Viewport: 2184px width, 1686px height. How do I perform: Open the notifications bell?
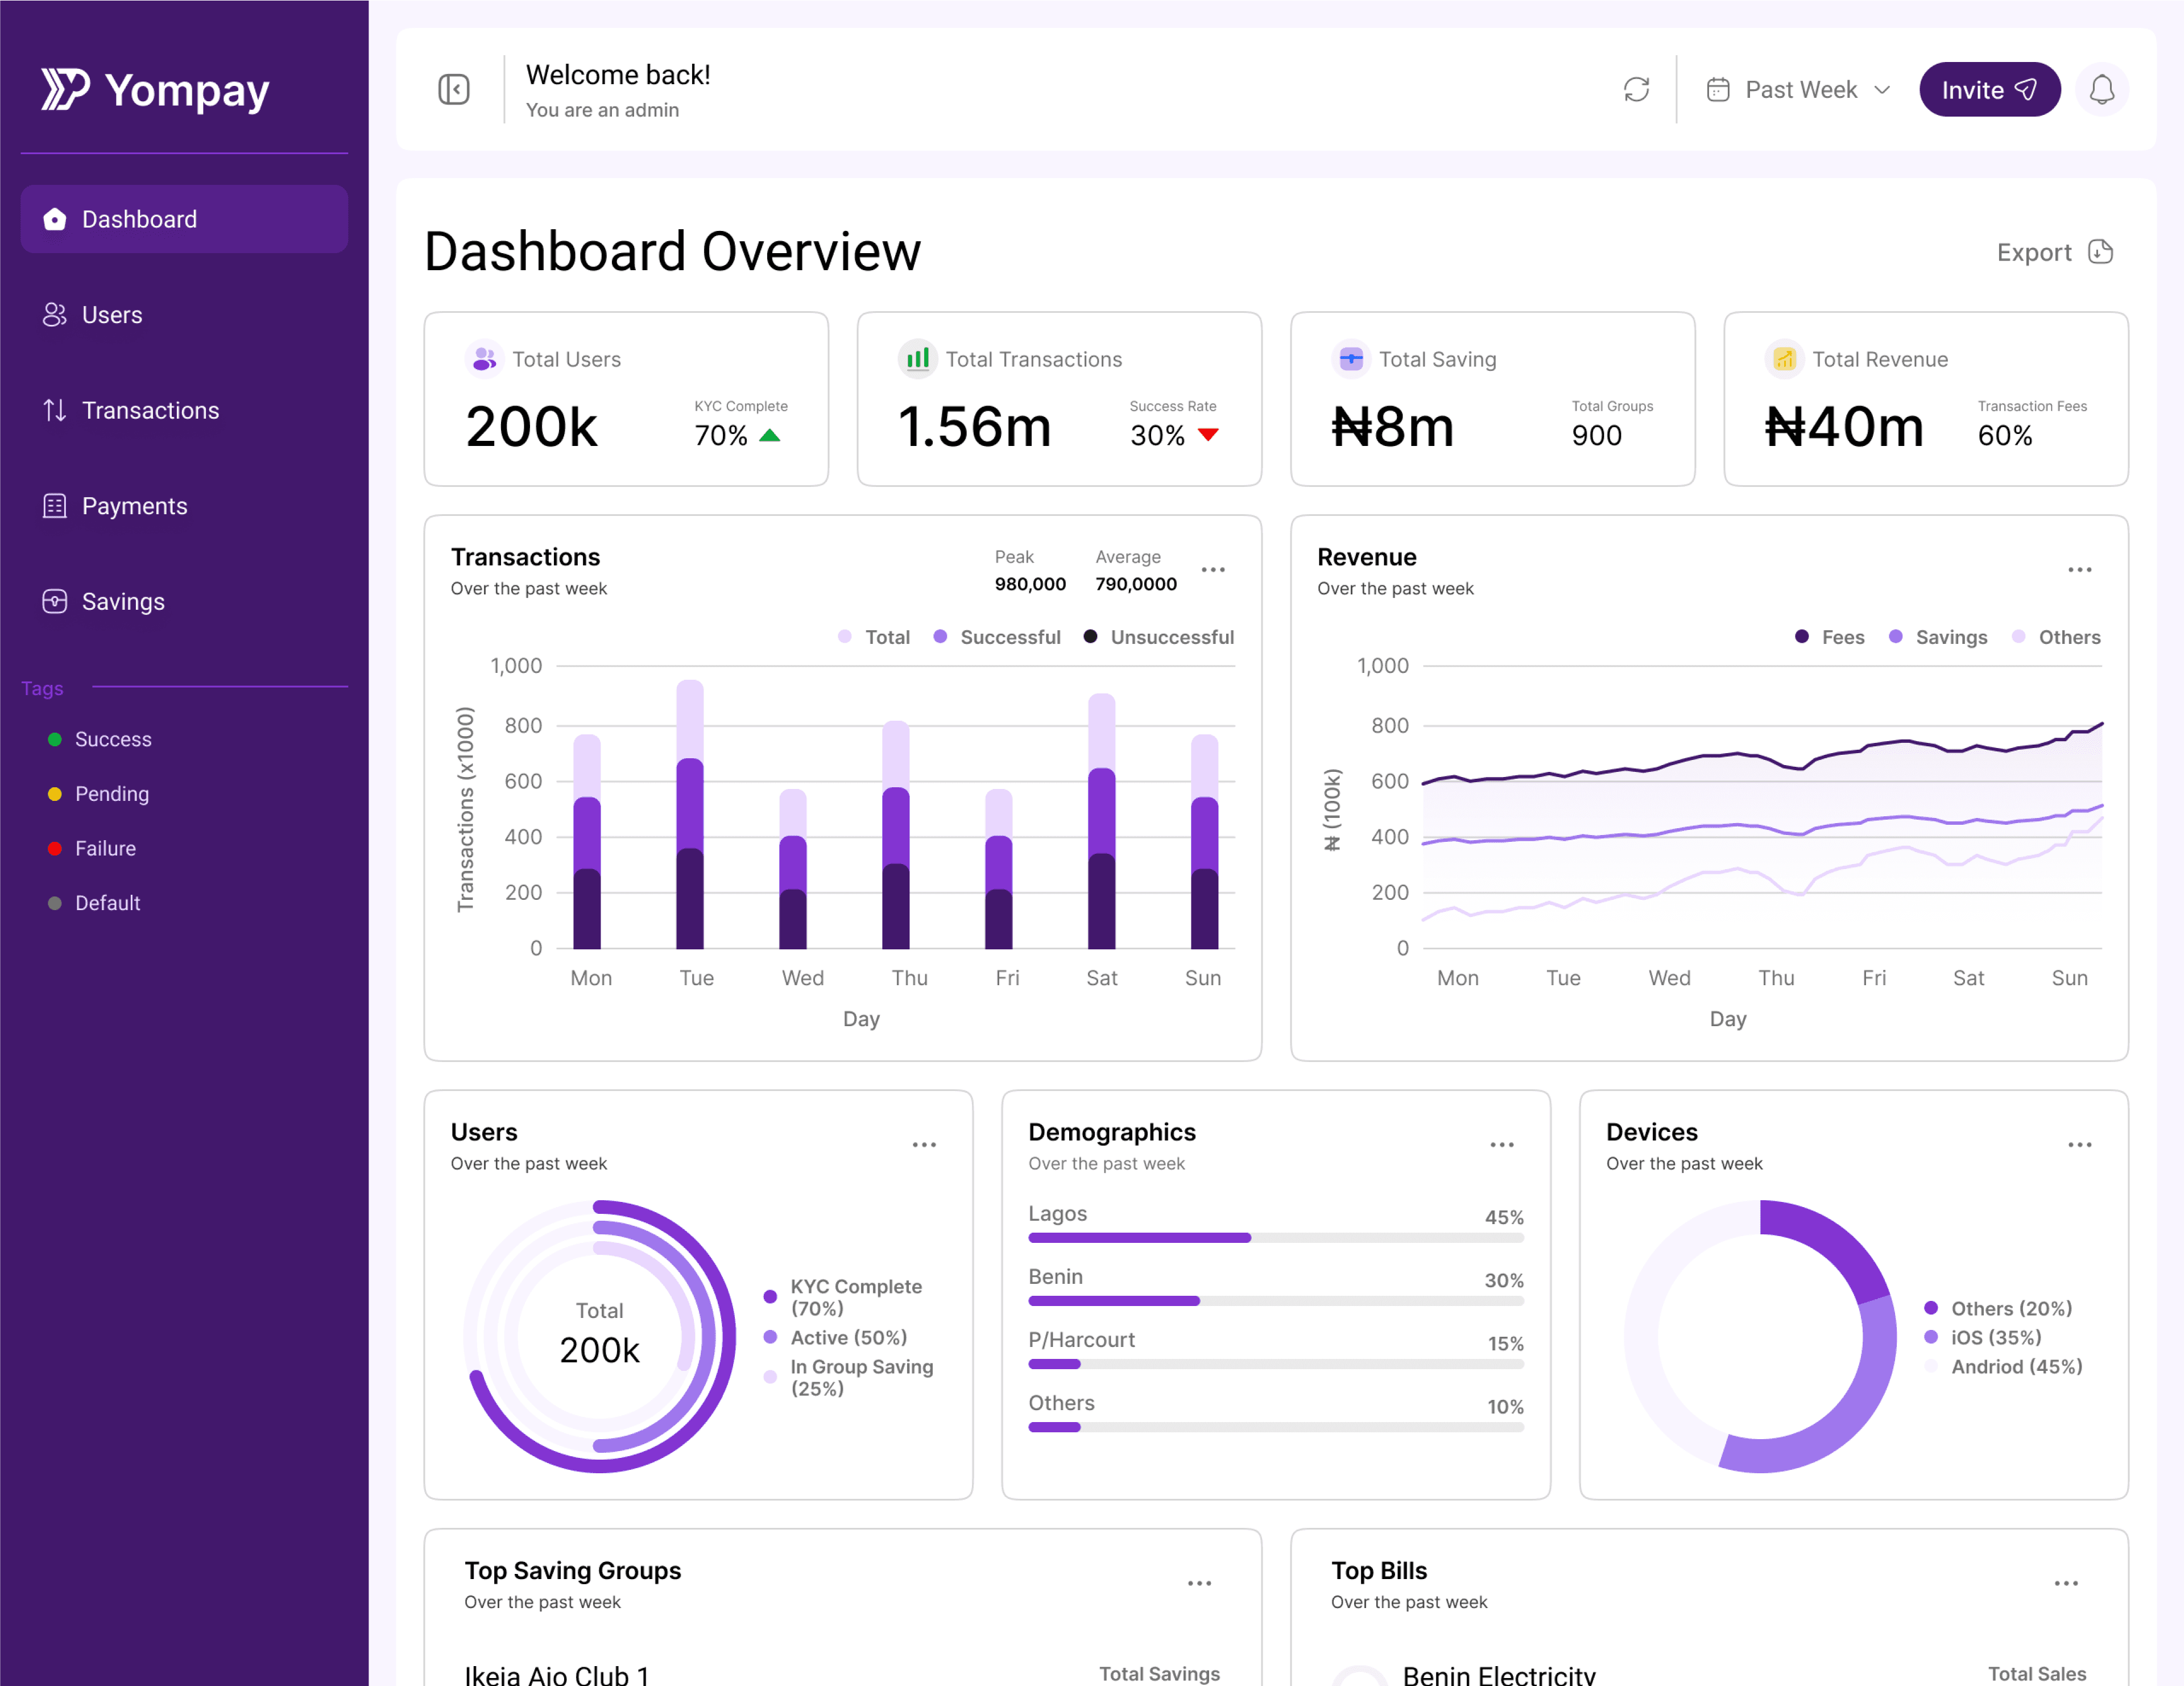[x=2101, y=90]
